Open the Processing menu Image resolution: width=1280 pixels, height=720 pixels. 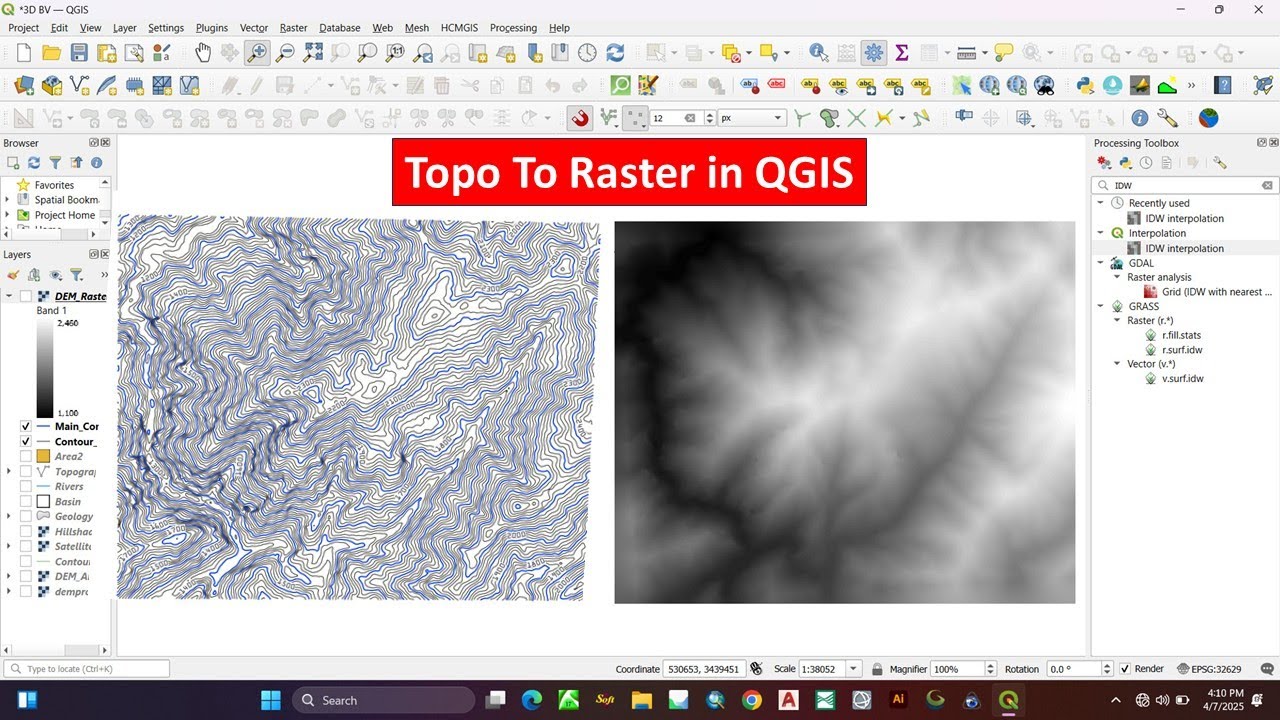click(x=513, y=28)
